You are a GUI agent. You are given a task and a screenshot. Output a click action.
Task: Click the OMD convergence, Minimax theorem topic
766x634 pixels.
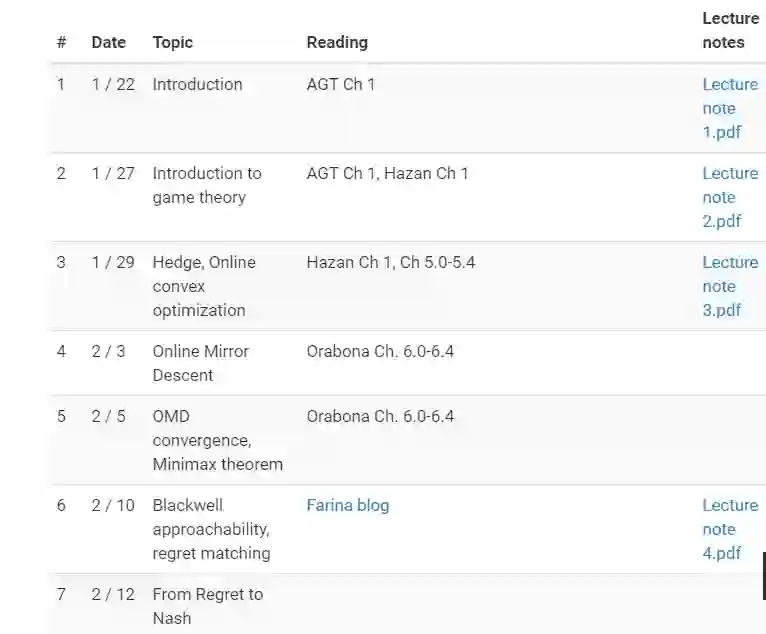pos(217,440)
